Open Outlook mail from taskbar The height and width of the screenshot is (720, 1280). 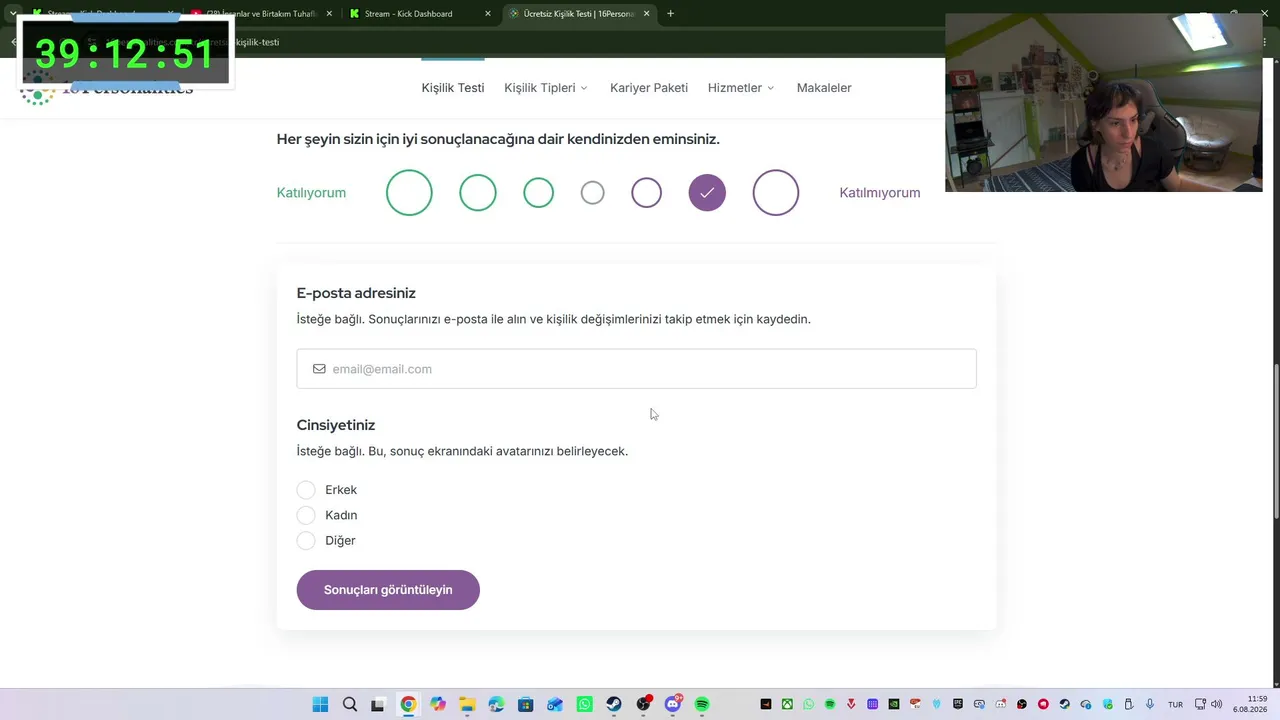click(555, 704)
